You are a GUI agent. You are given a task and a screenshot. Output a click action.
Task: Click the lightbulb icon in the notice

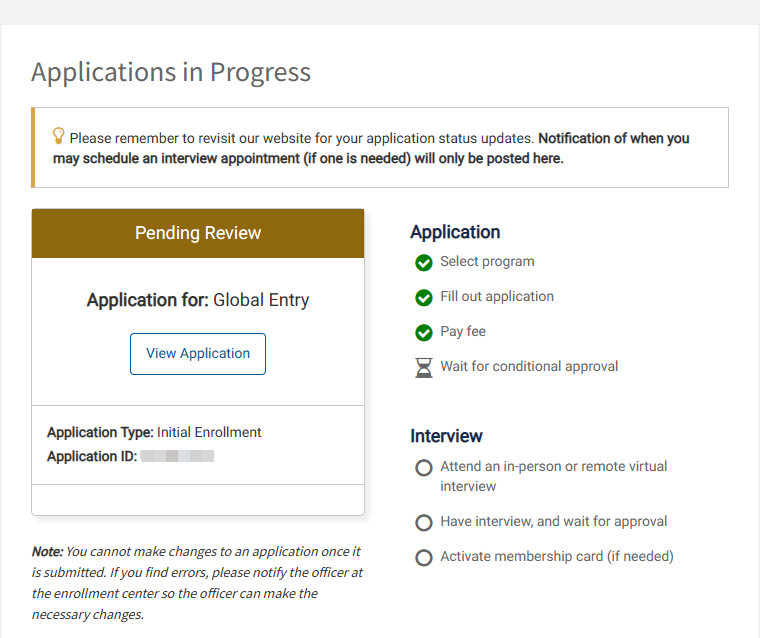[x=59, y=136]
